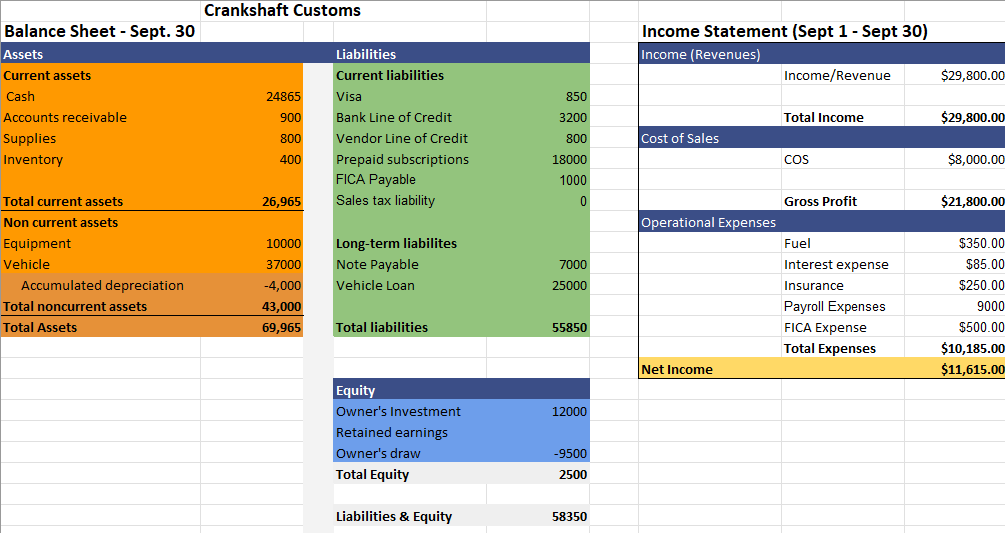The height and width of the screenshot is (533, 1005).
Task: Click the Visa value 850
Action: [x=576, y=97]
